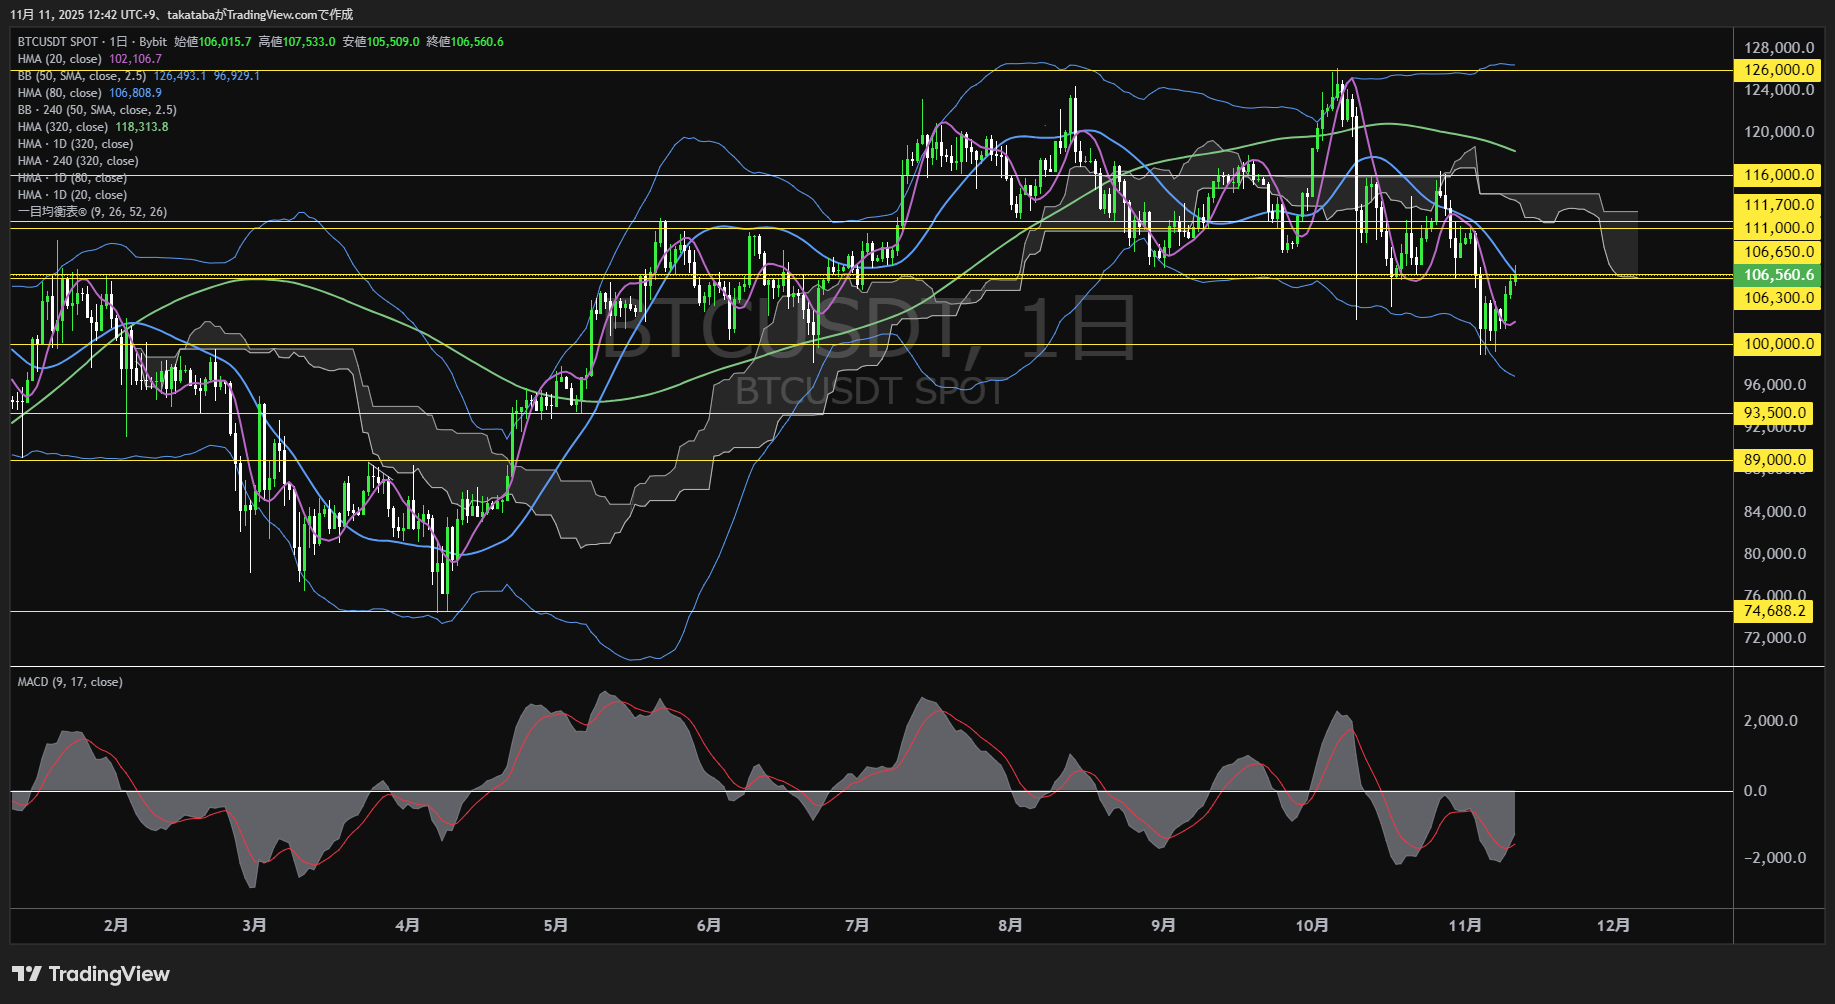
Task: Open the MACD (9, 17, close) legend
Action: (70, 682)
